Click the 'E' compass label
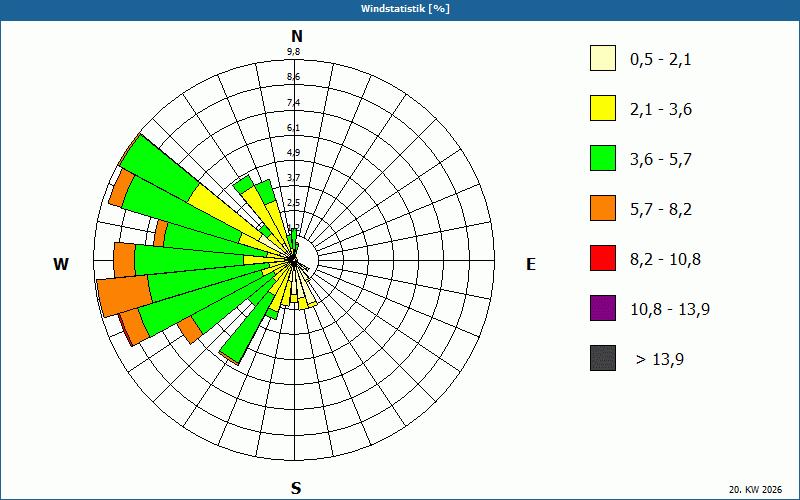Screen dimensions: 800x500 click(x=531, y=264)
